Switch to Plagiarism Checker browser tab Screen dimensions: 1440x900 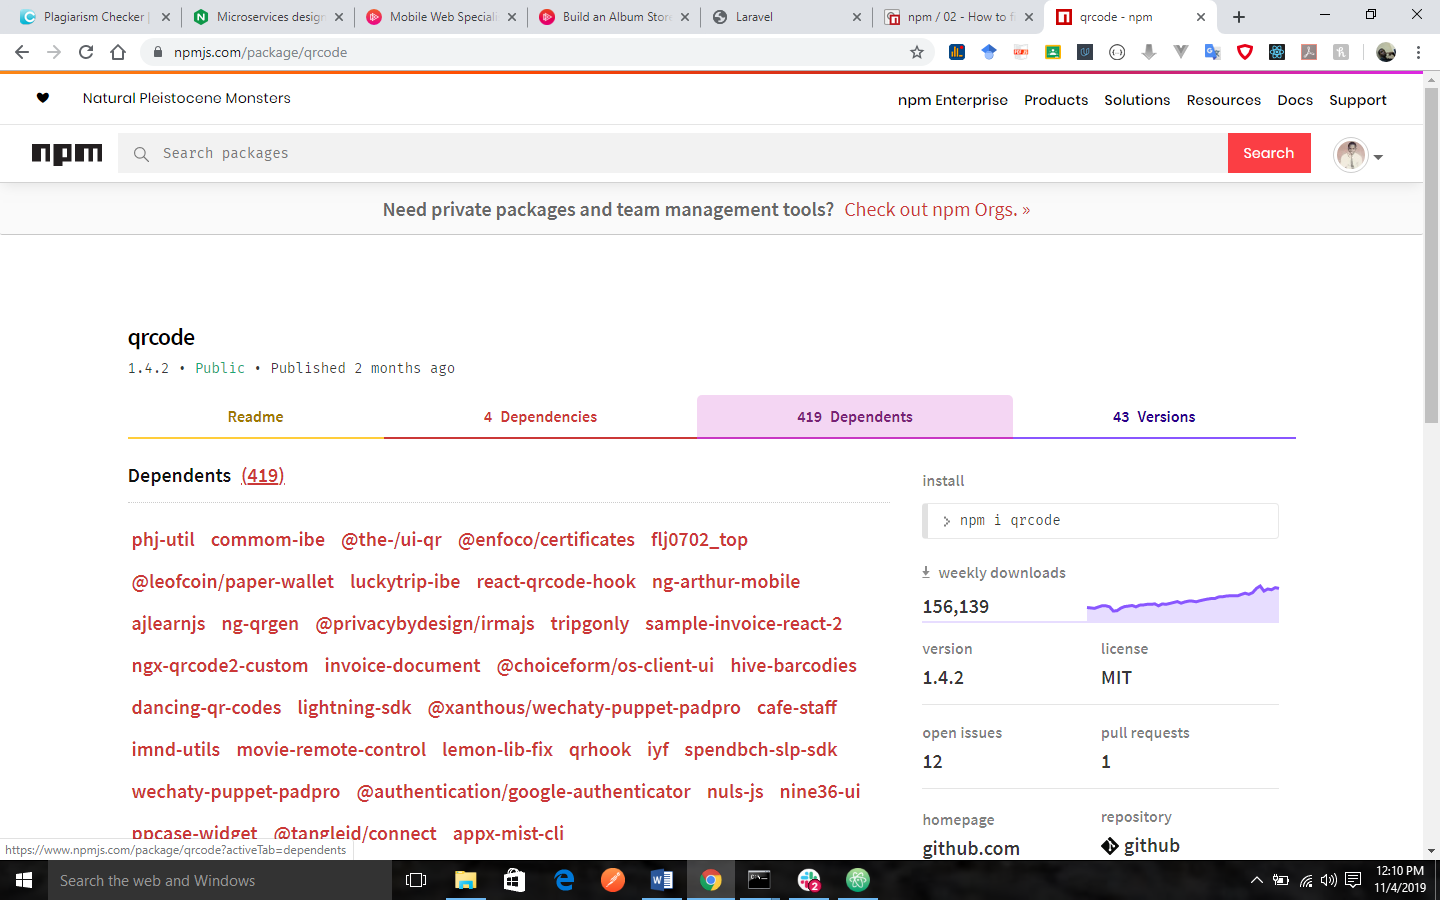[x=94, y=17]
